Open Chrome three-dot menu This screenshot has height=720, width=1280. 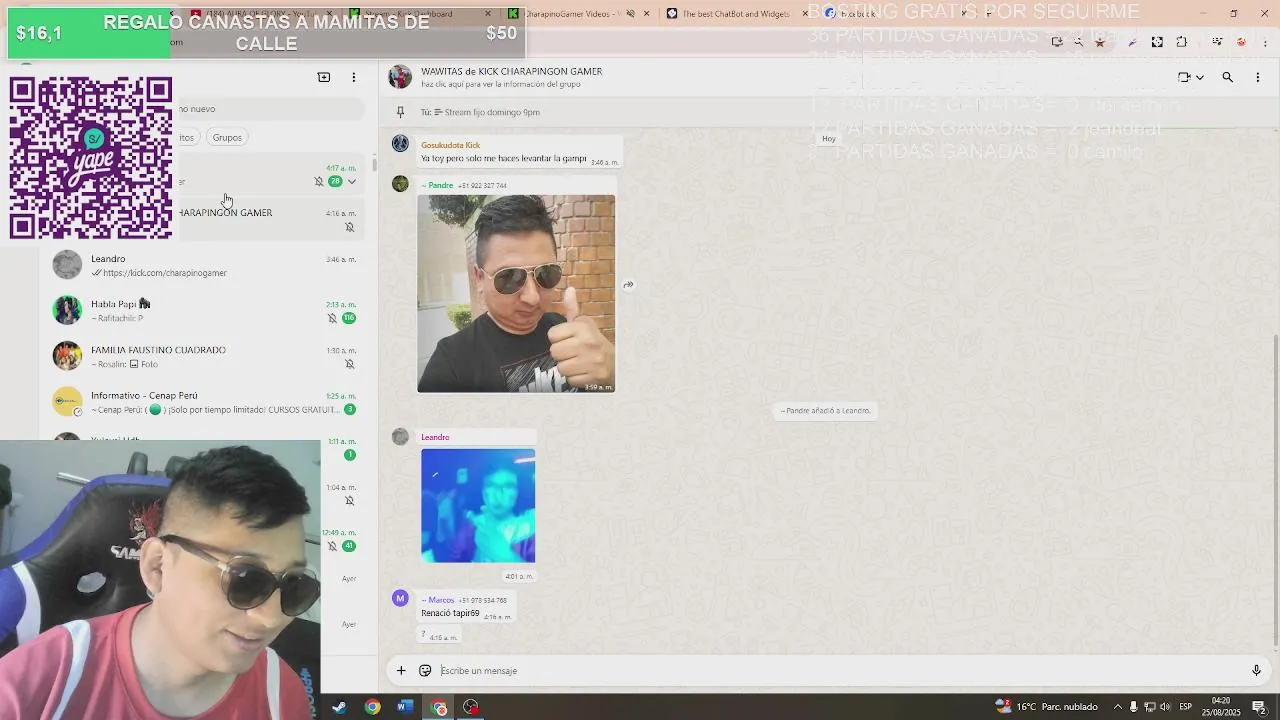point(1264,42)
